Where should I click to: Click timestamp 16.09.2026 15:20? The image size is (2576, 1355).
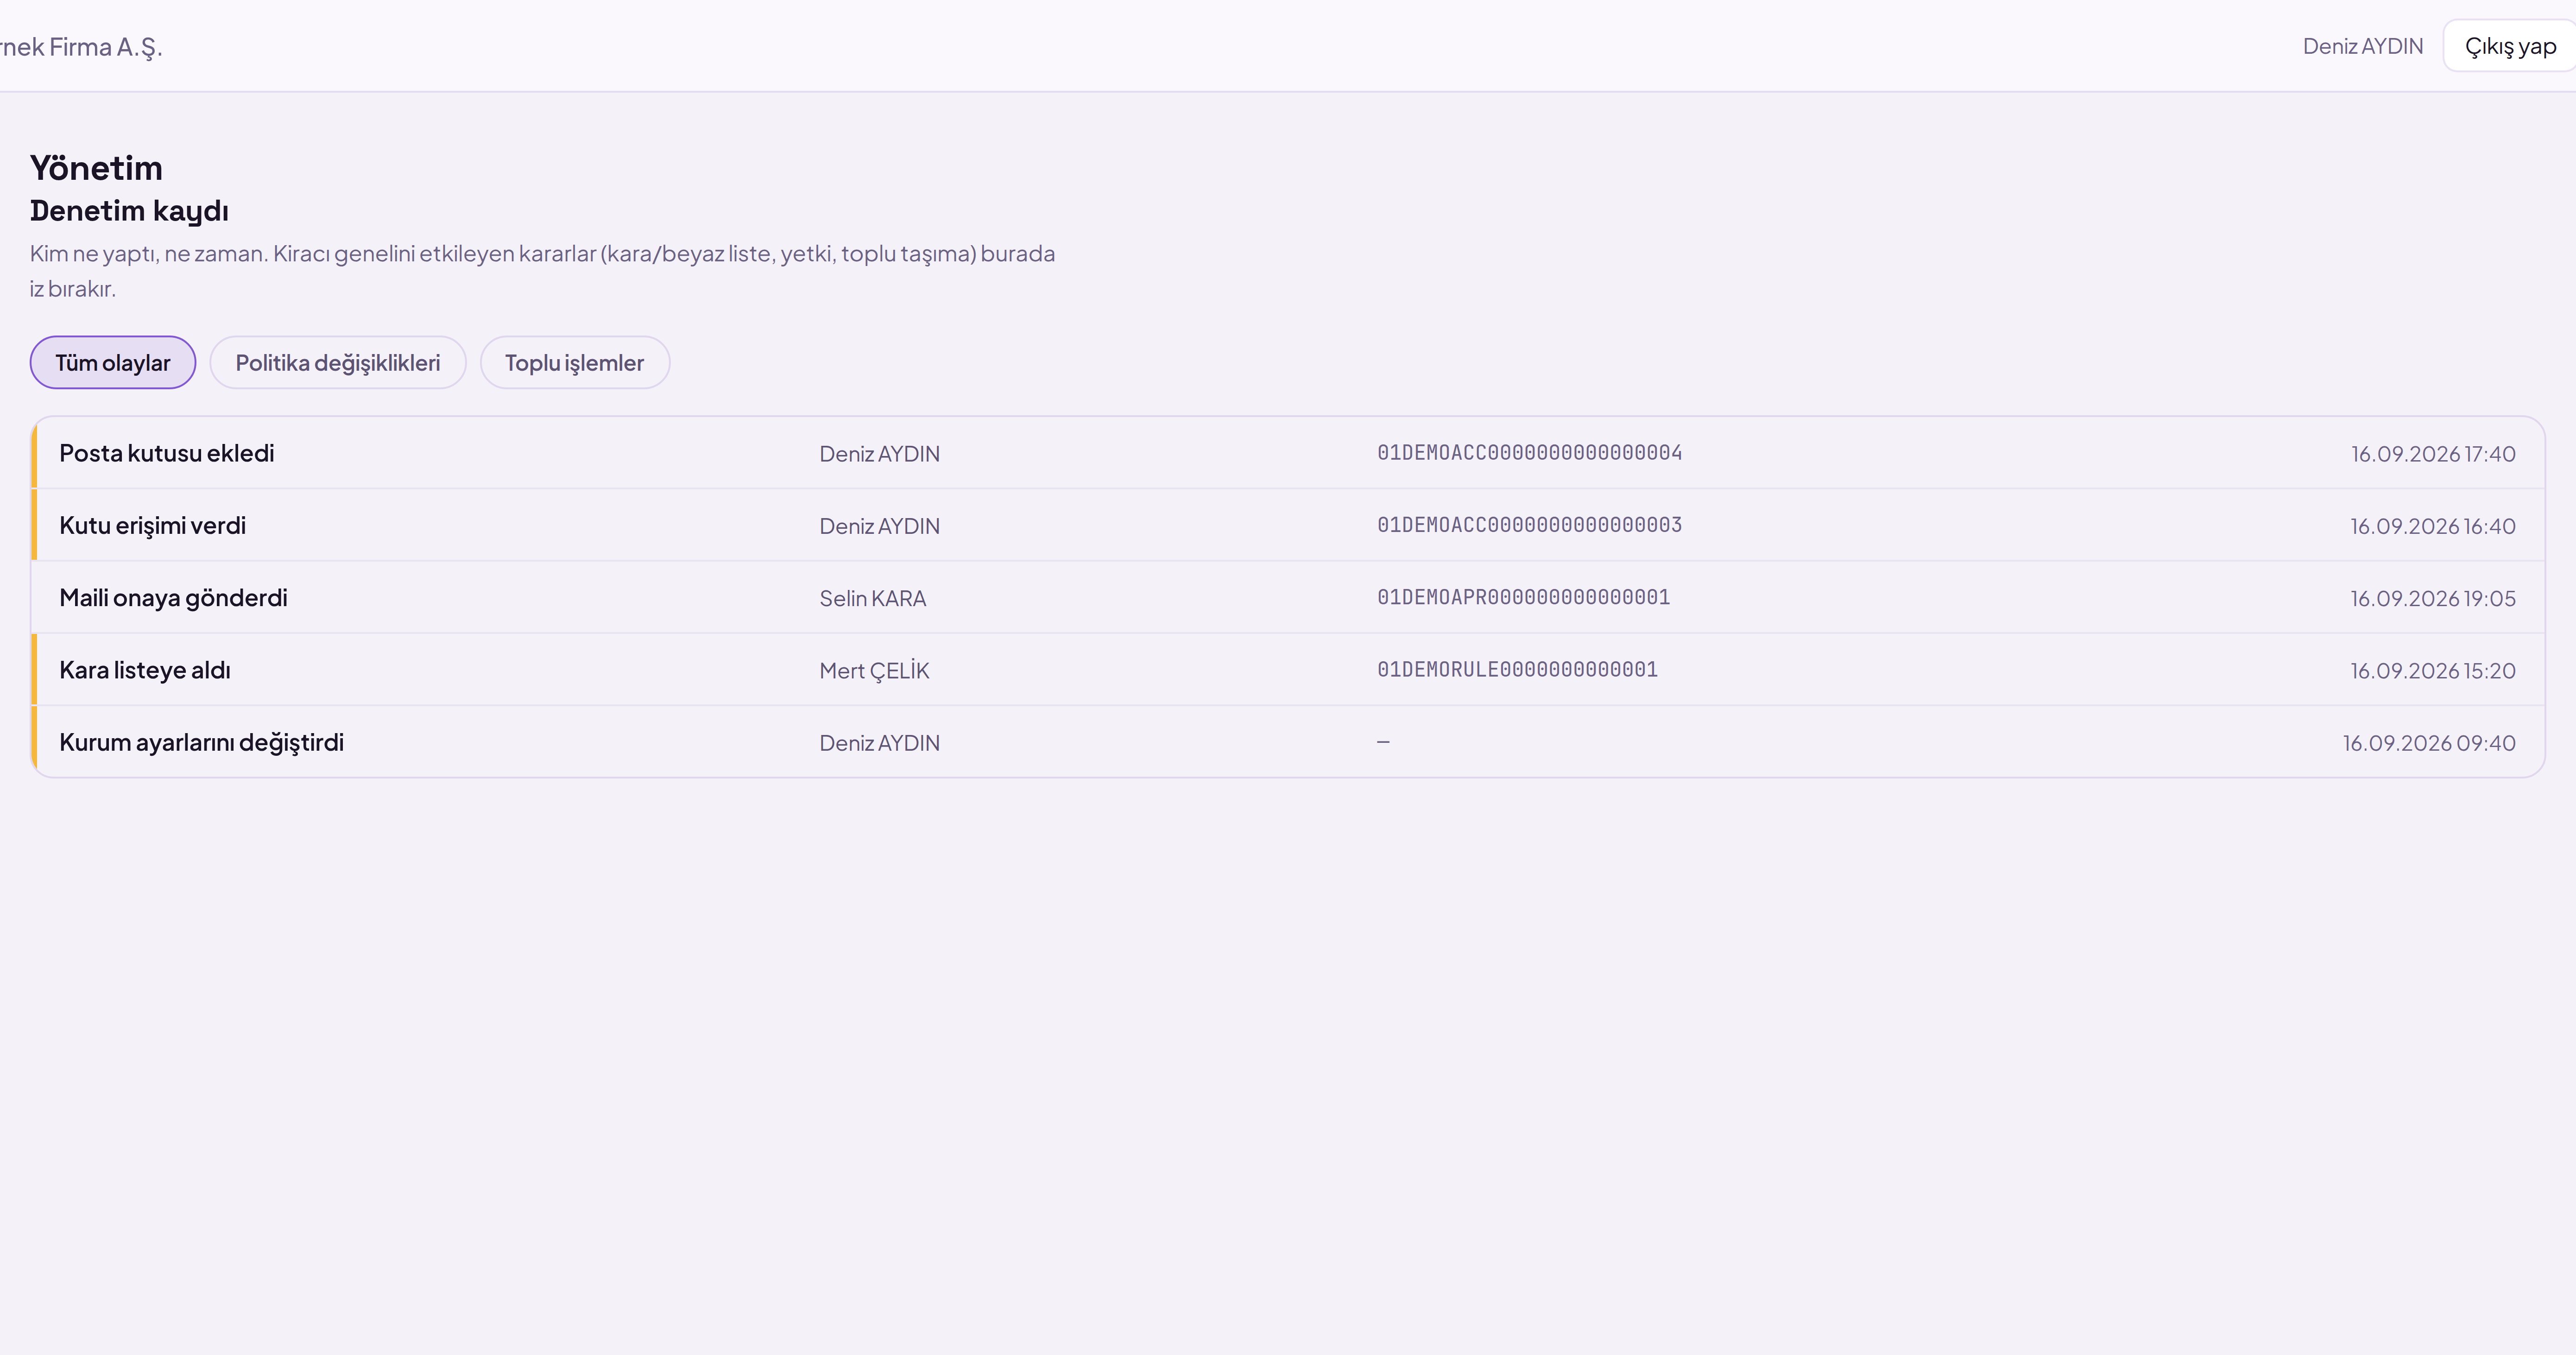pos(2432,670)
